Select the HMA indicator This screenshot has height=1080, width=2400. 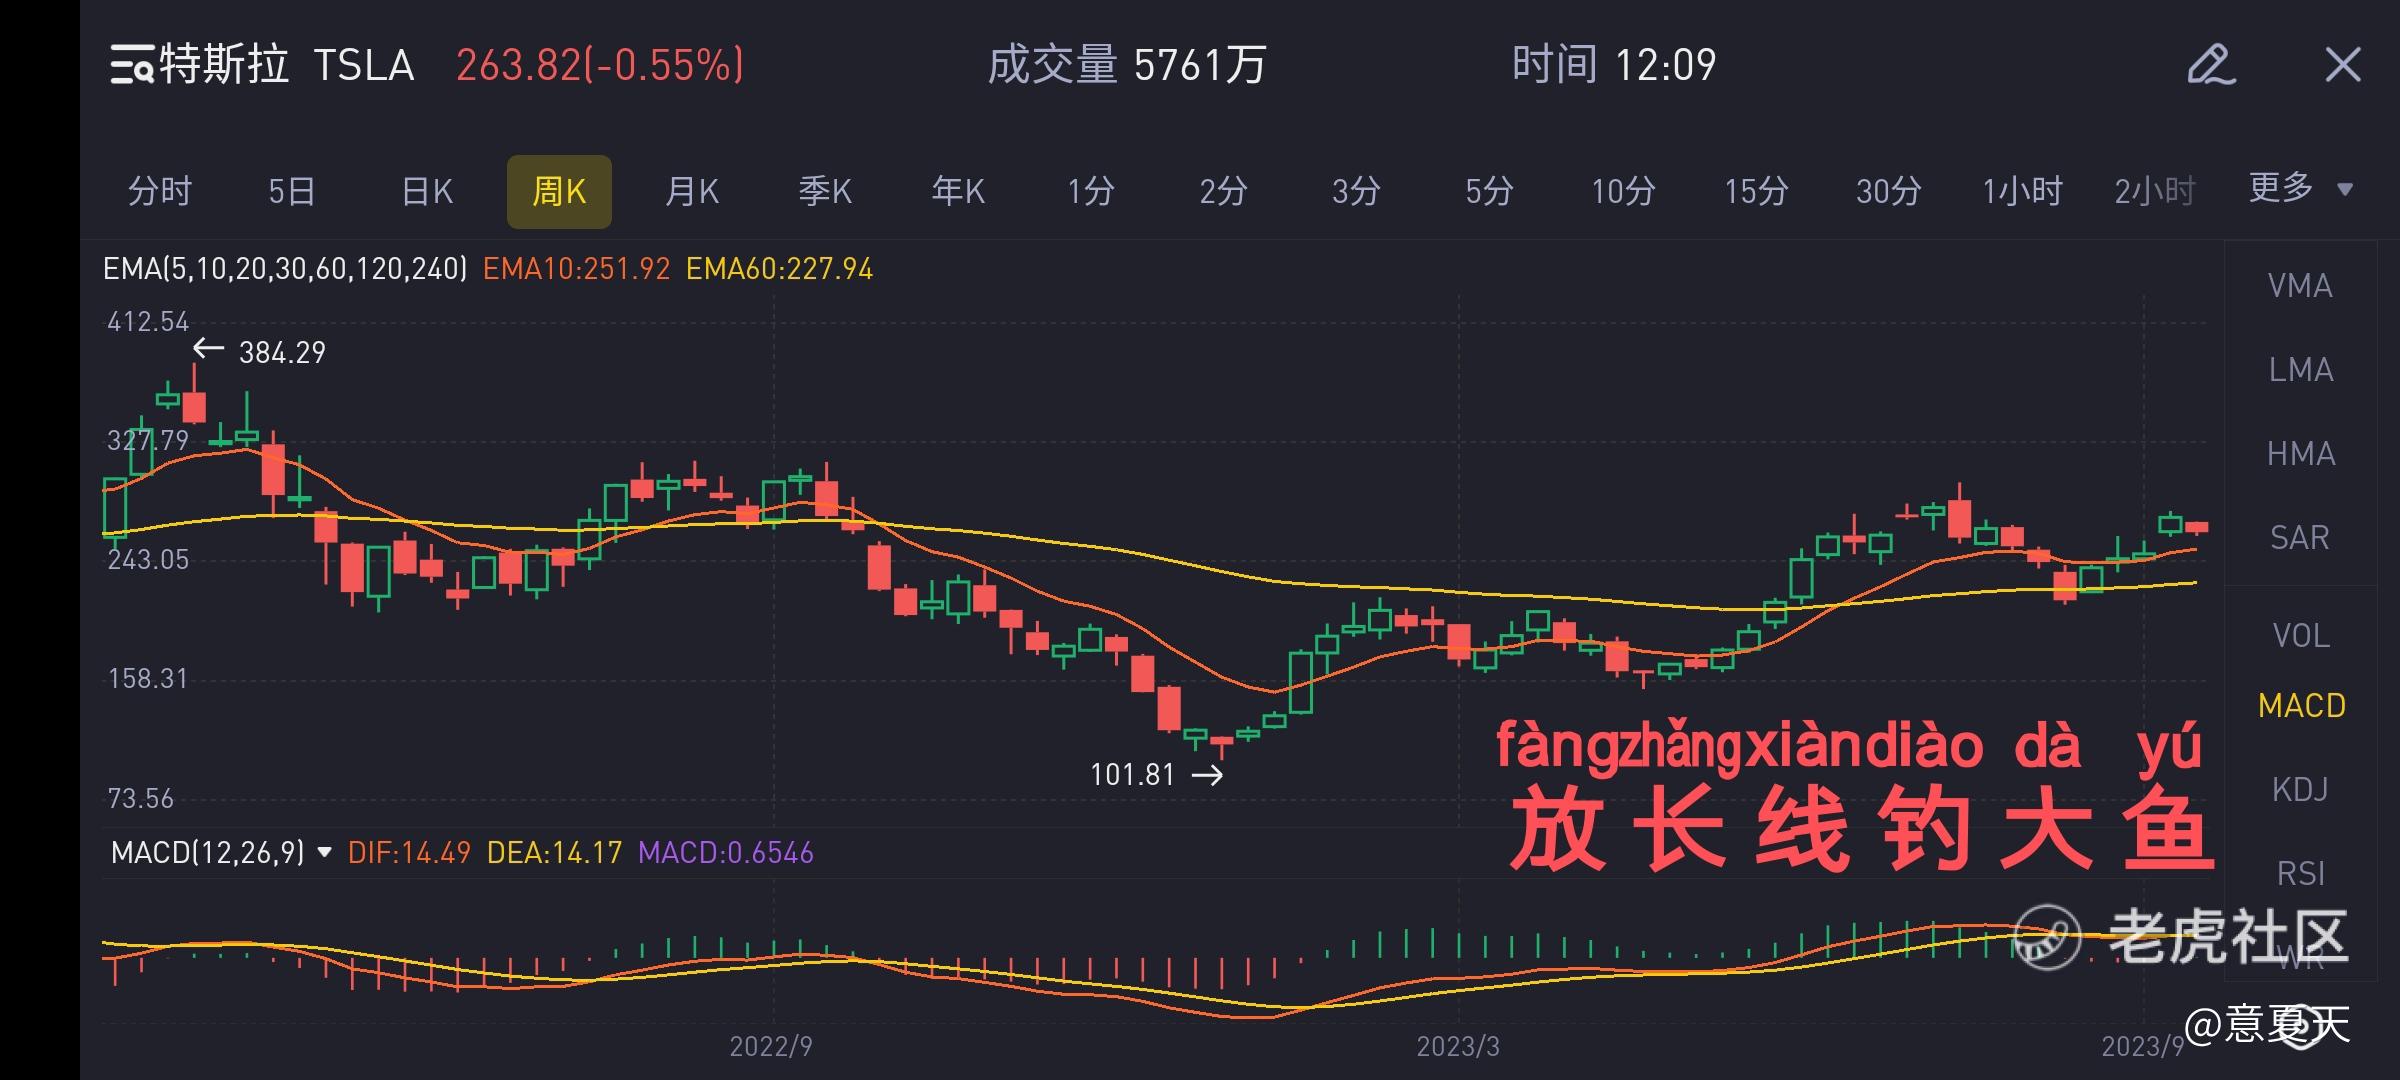(x=2300, y=454)
